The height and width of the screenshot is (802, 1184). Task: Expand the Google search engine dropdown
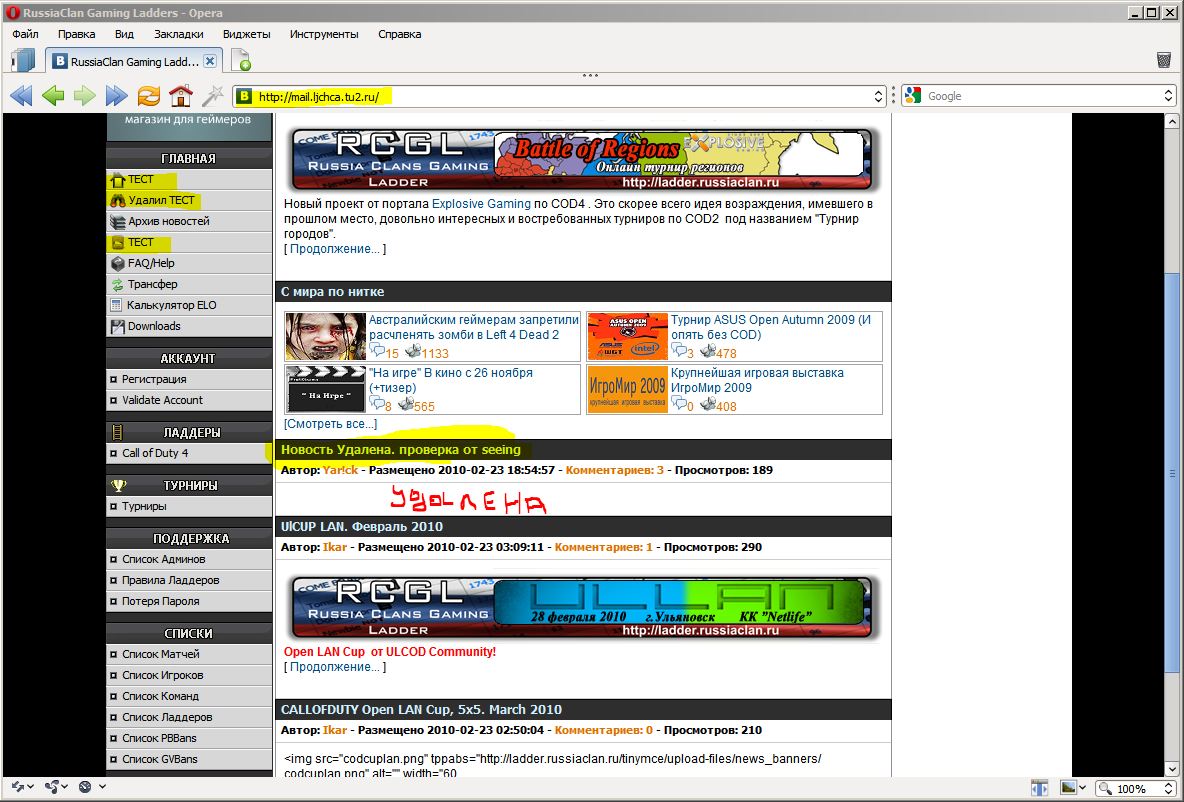(x=1168, y=96)
